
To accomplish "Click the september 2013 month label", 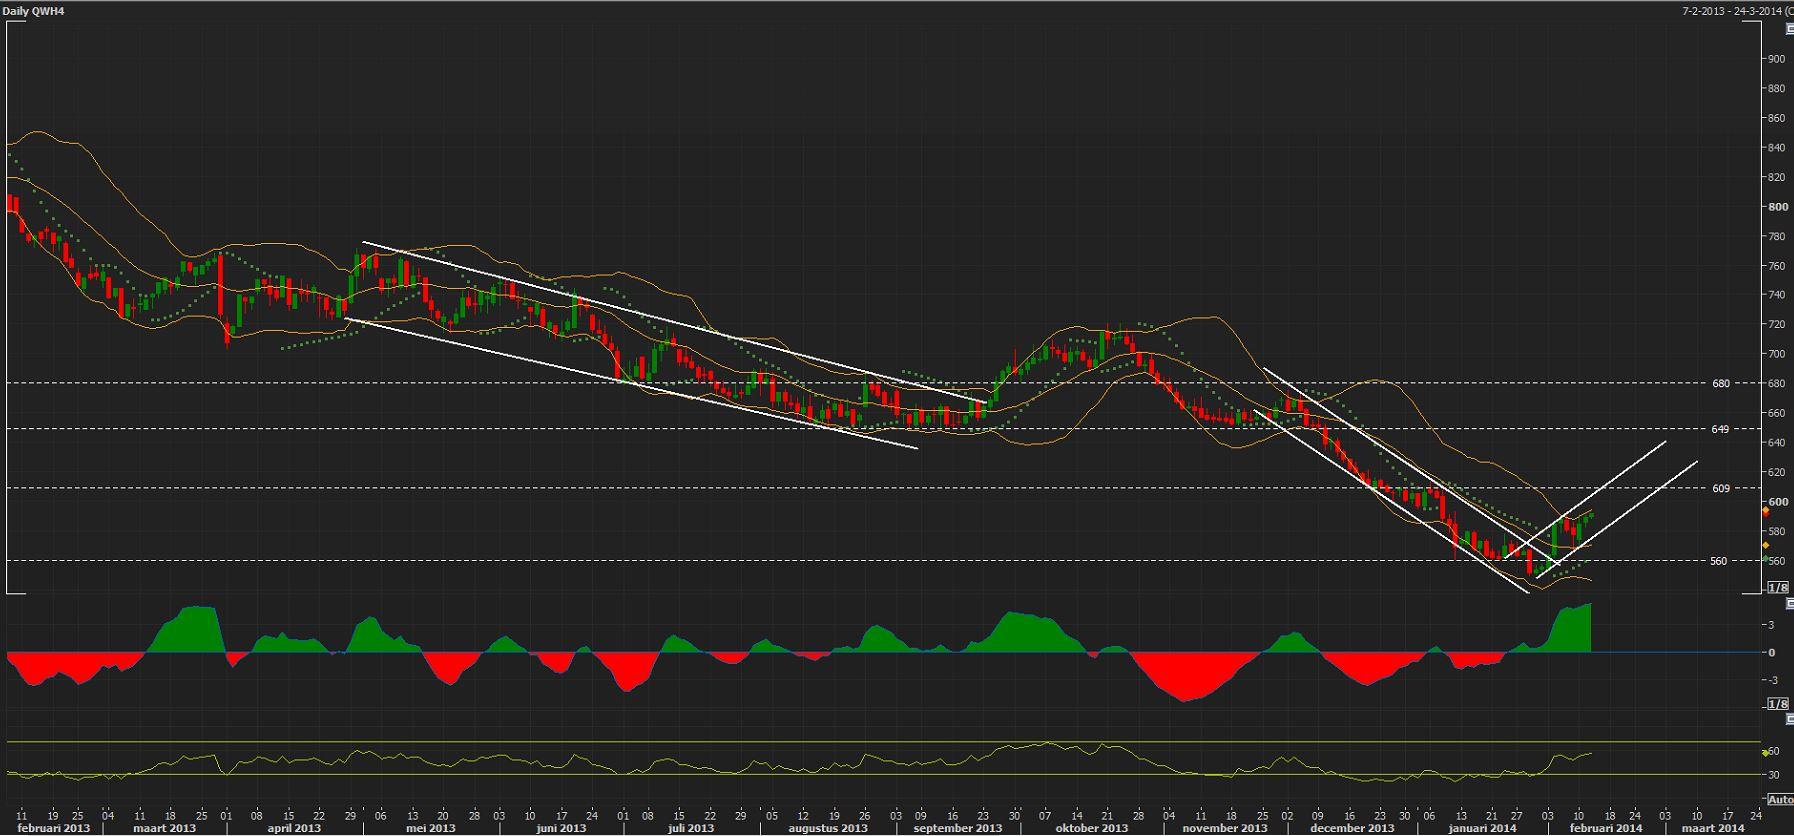I will (x=958, y=828).
